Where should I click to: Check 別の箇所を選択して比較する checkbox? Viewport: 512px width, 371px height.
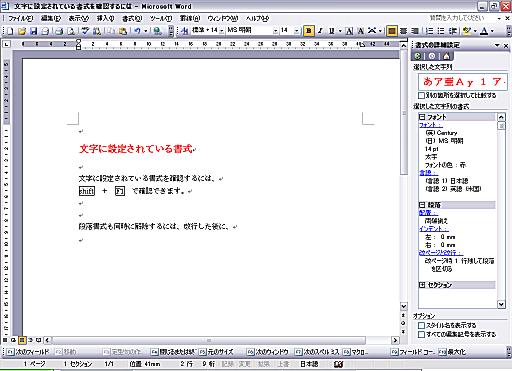click(421, 96)
